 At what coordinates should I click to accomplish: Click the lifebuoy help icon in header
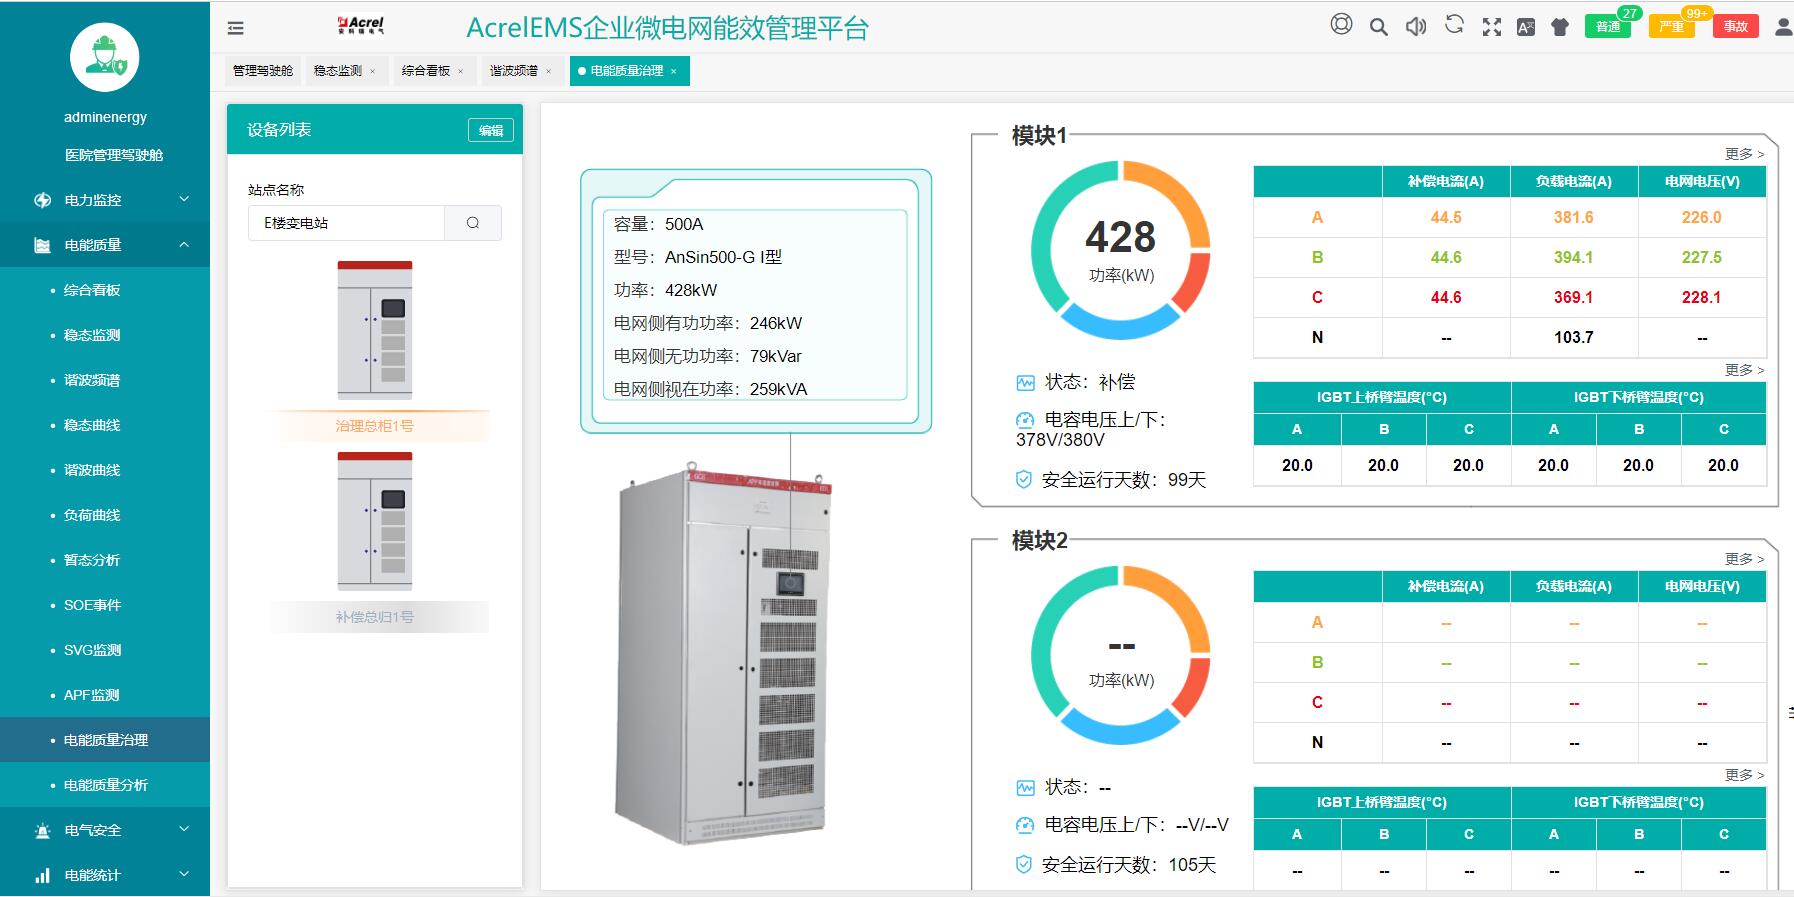pos(1341,25)
